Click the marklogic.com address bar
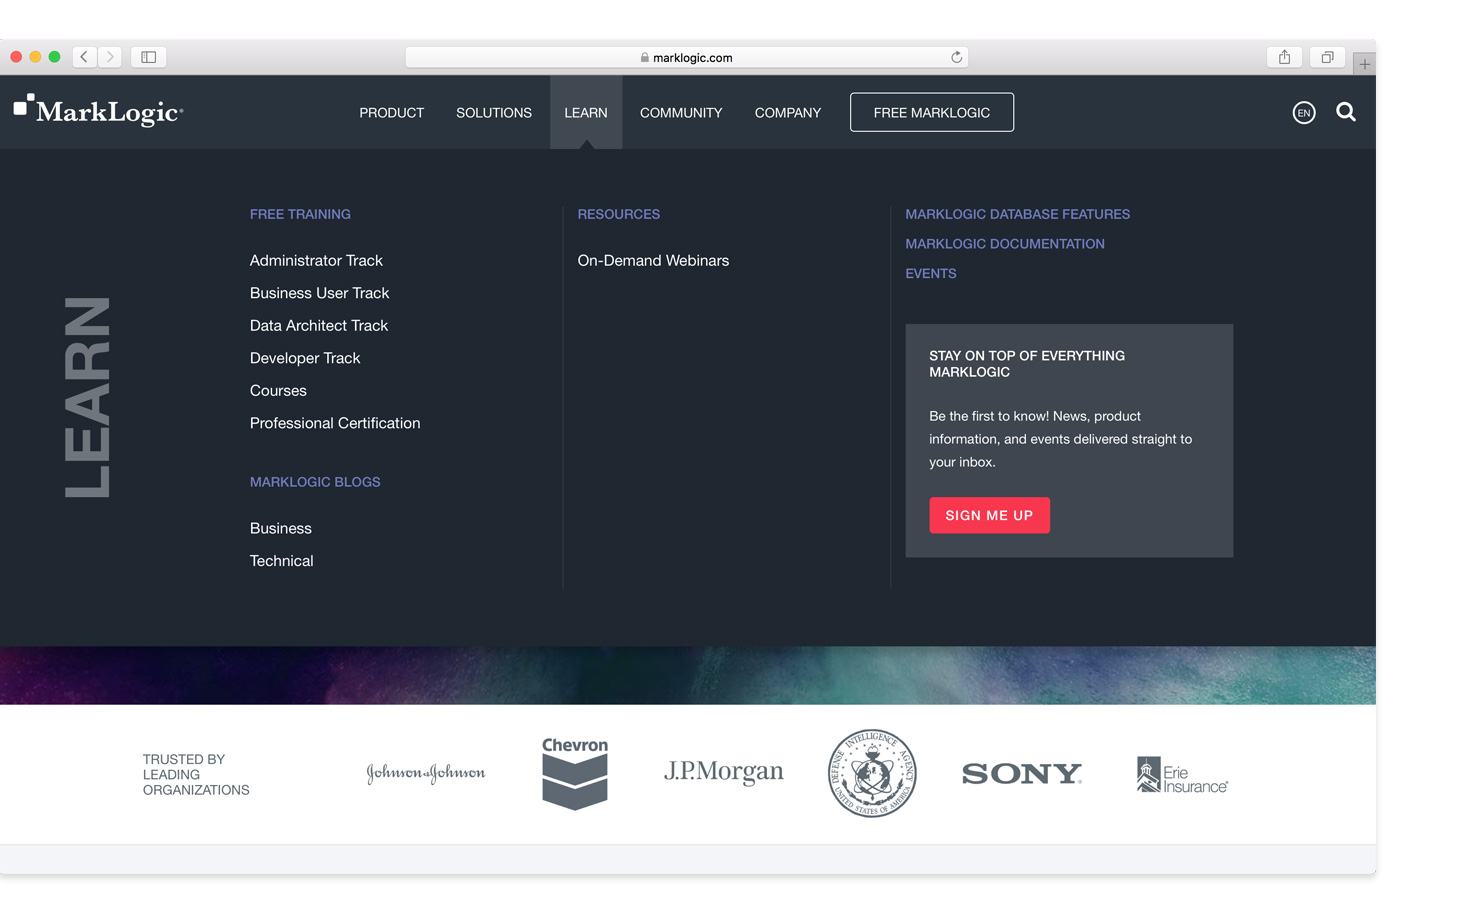 [687, 57]
